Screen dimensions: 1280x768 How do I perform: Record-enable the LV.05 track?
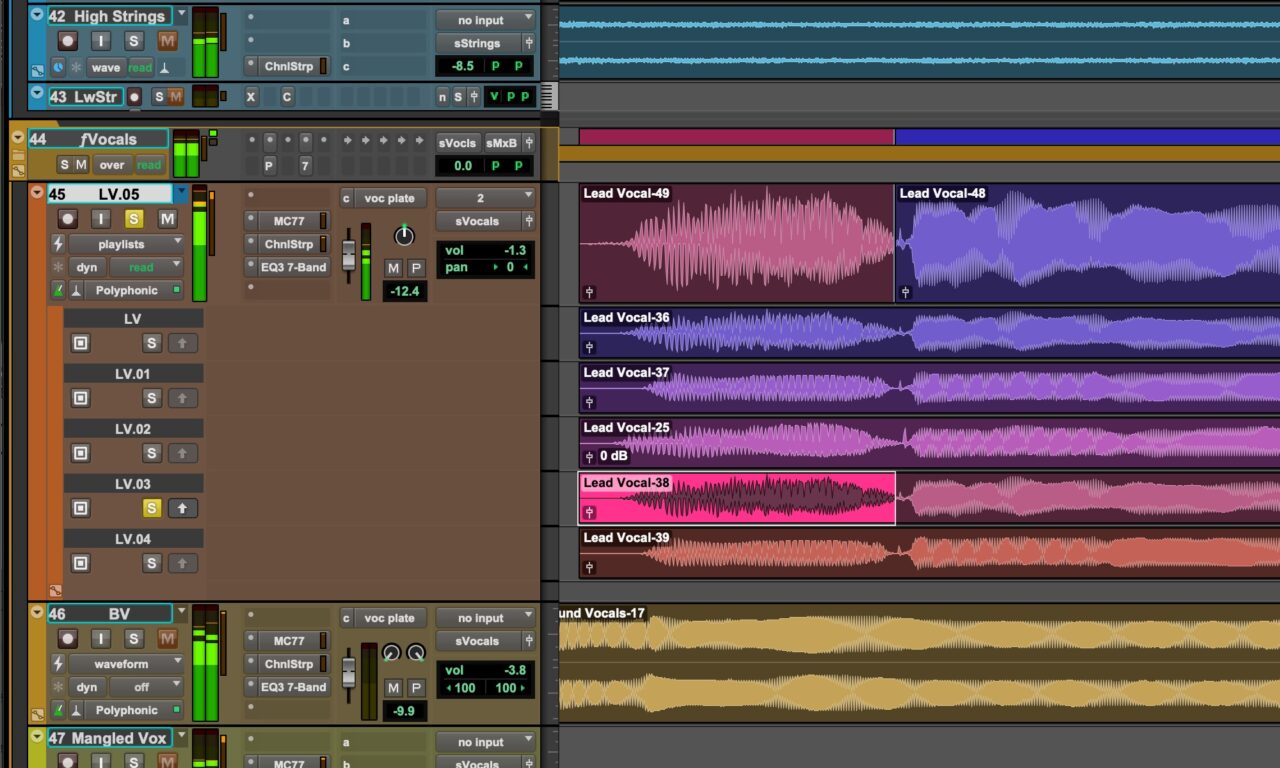click(67, 219)
